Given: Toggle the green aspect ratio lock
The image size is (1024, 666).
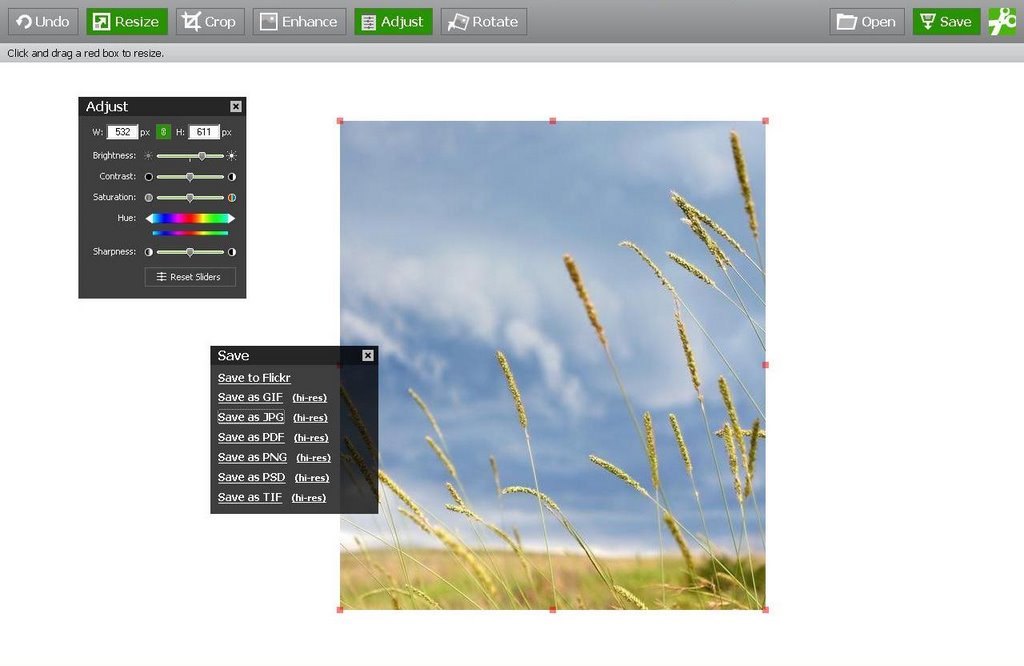Looking at the screenshot, I should pyautogui.click(x=163, y=132).
